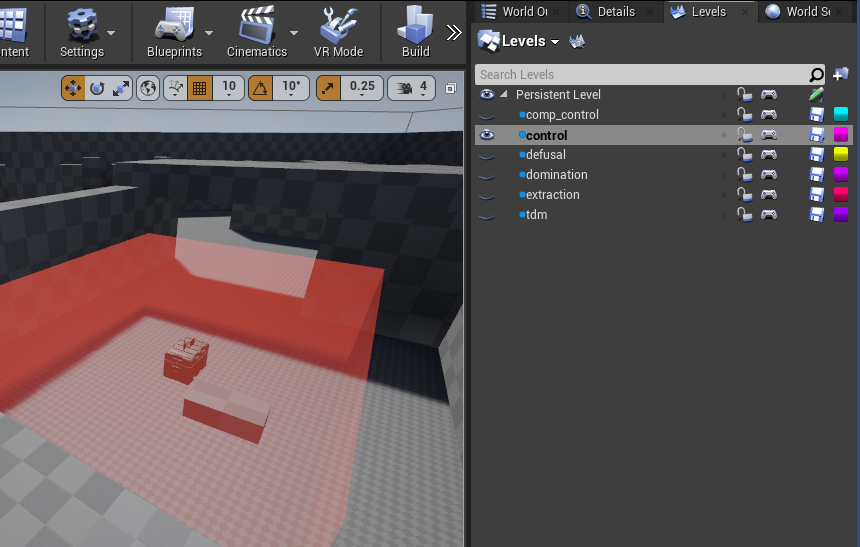
Task: Click the search magnifier icon
Action: point(816,74)
